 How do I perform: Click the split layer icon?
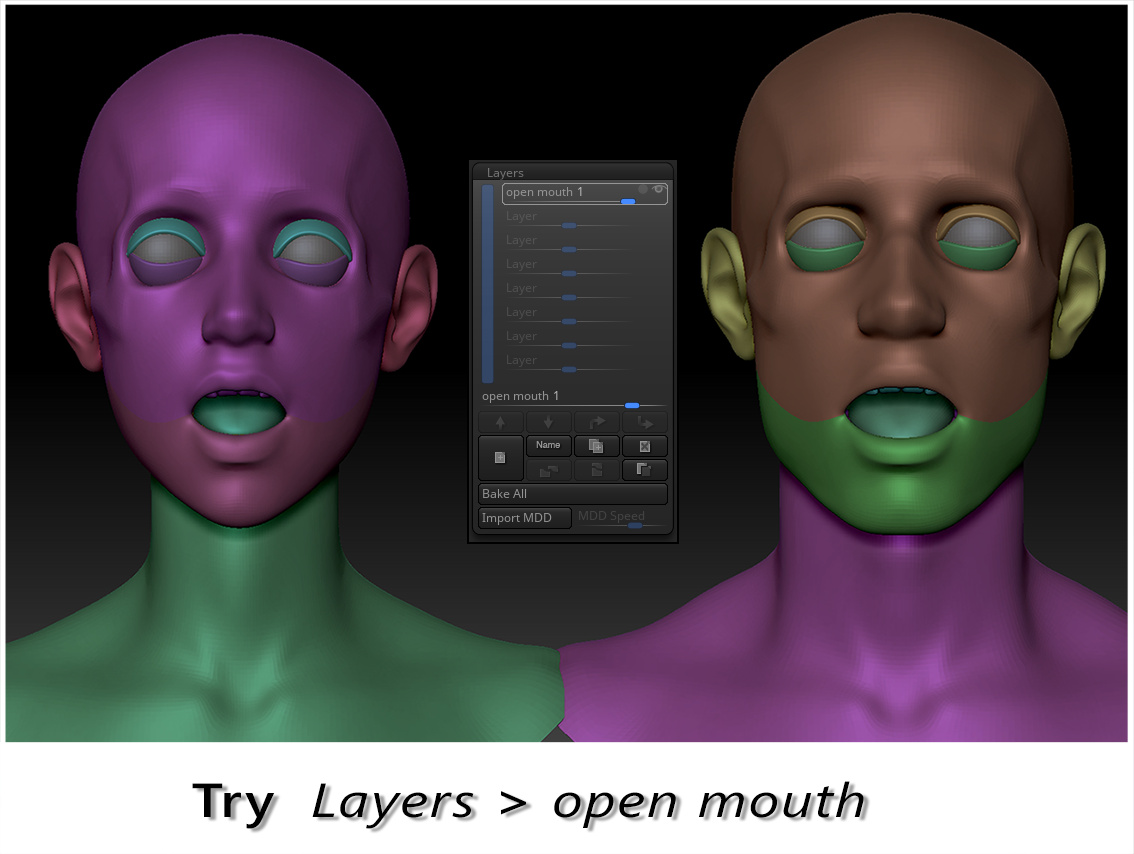[x=548, y=470]
